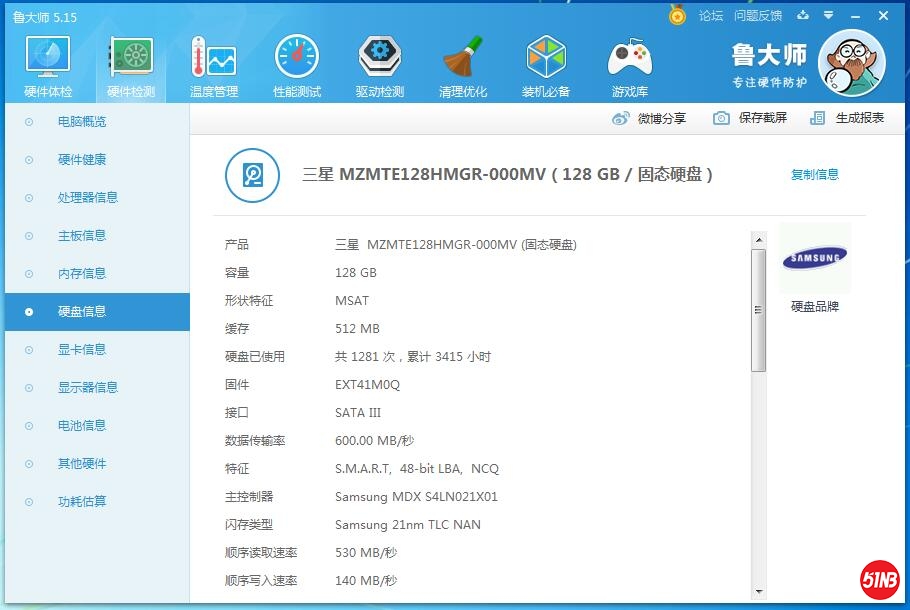Switch to 处理器信息 sidebar item

pos(88,198)
